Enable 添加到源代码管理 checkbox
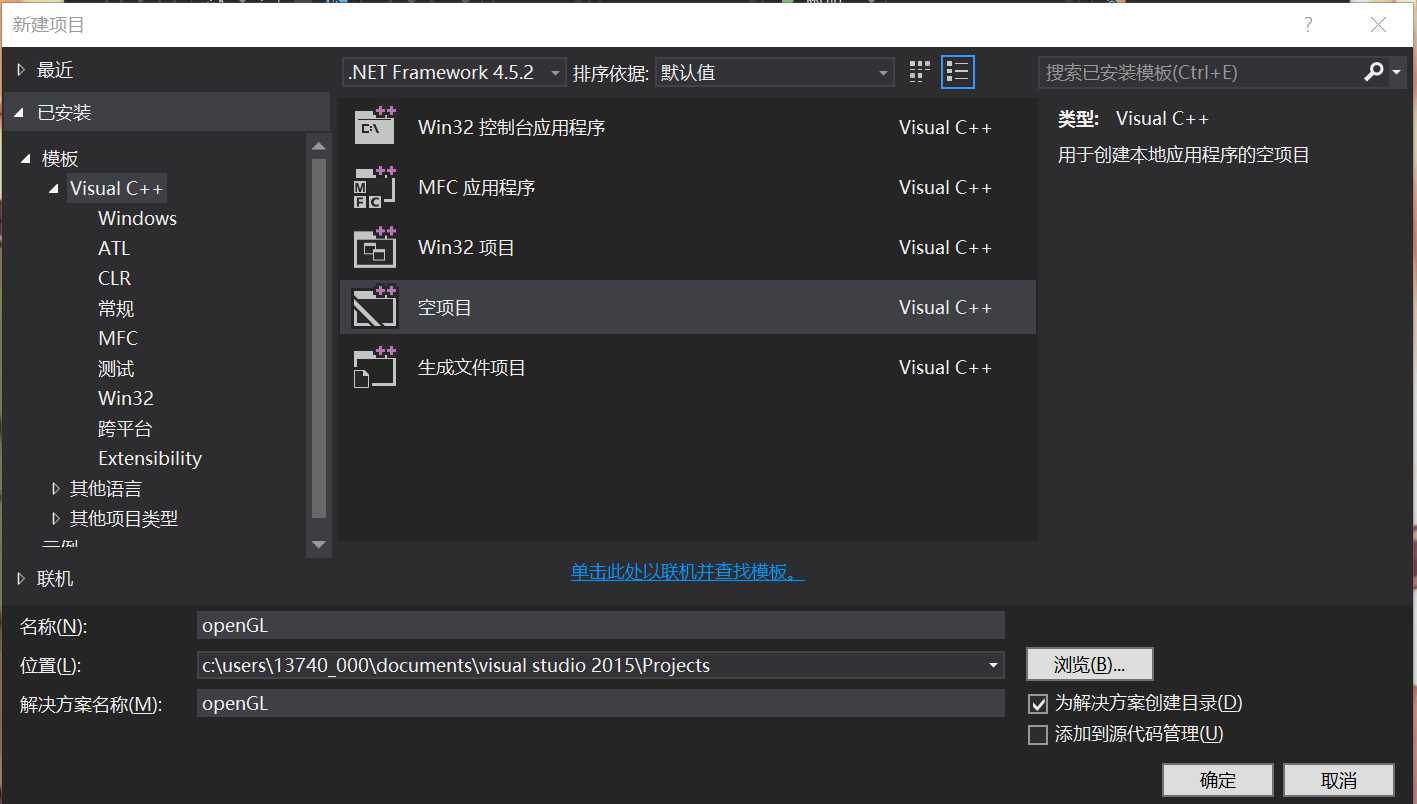Image resolution: width=1417 pixels, height=804 pixels. coord(1038,735)
